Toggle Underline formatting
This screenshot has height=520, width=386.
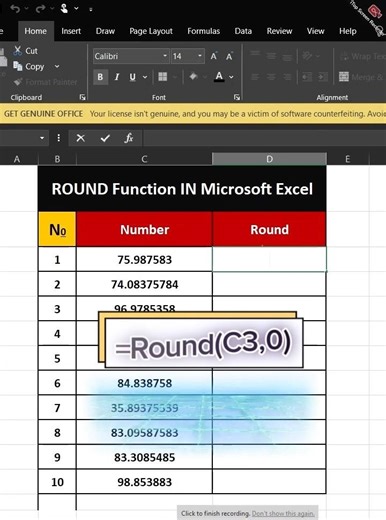point(132,77)
